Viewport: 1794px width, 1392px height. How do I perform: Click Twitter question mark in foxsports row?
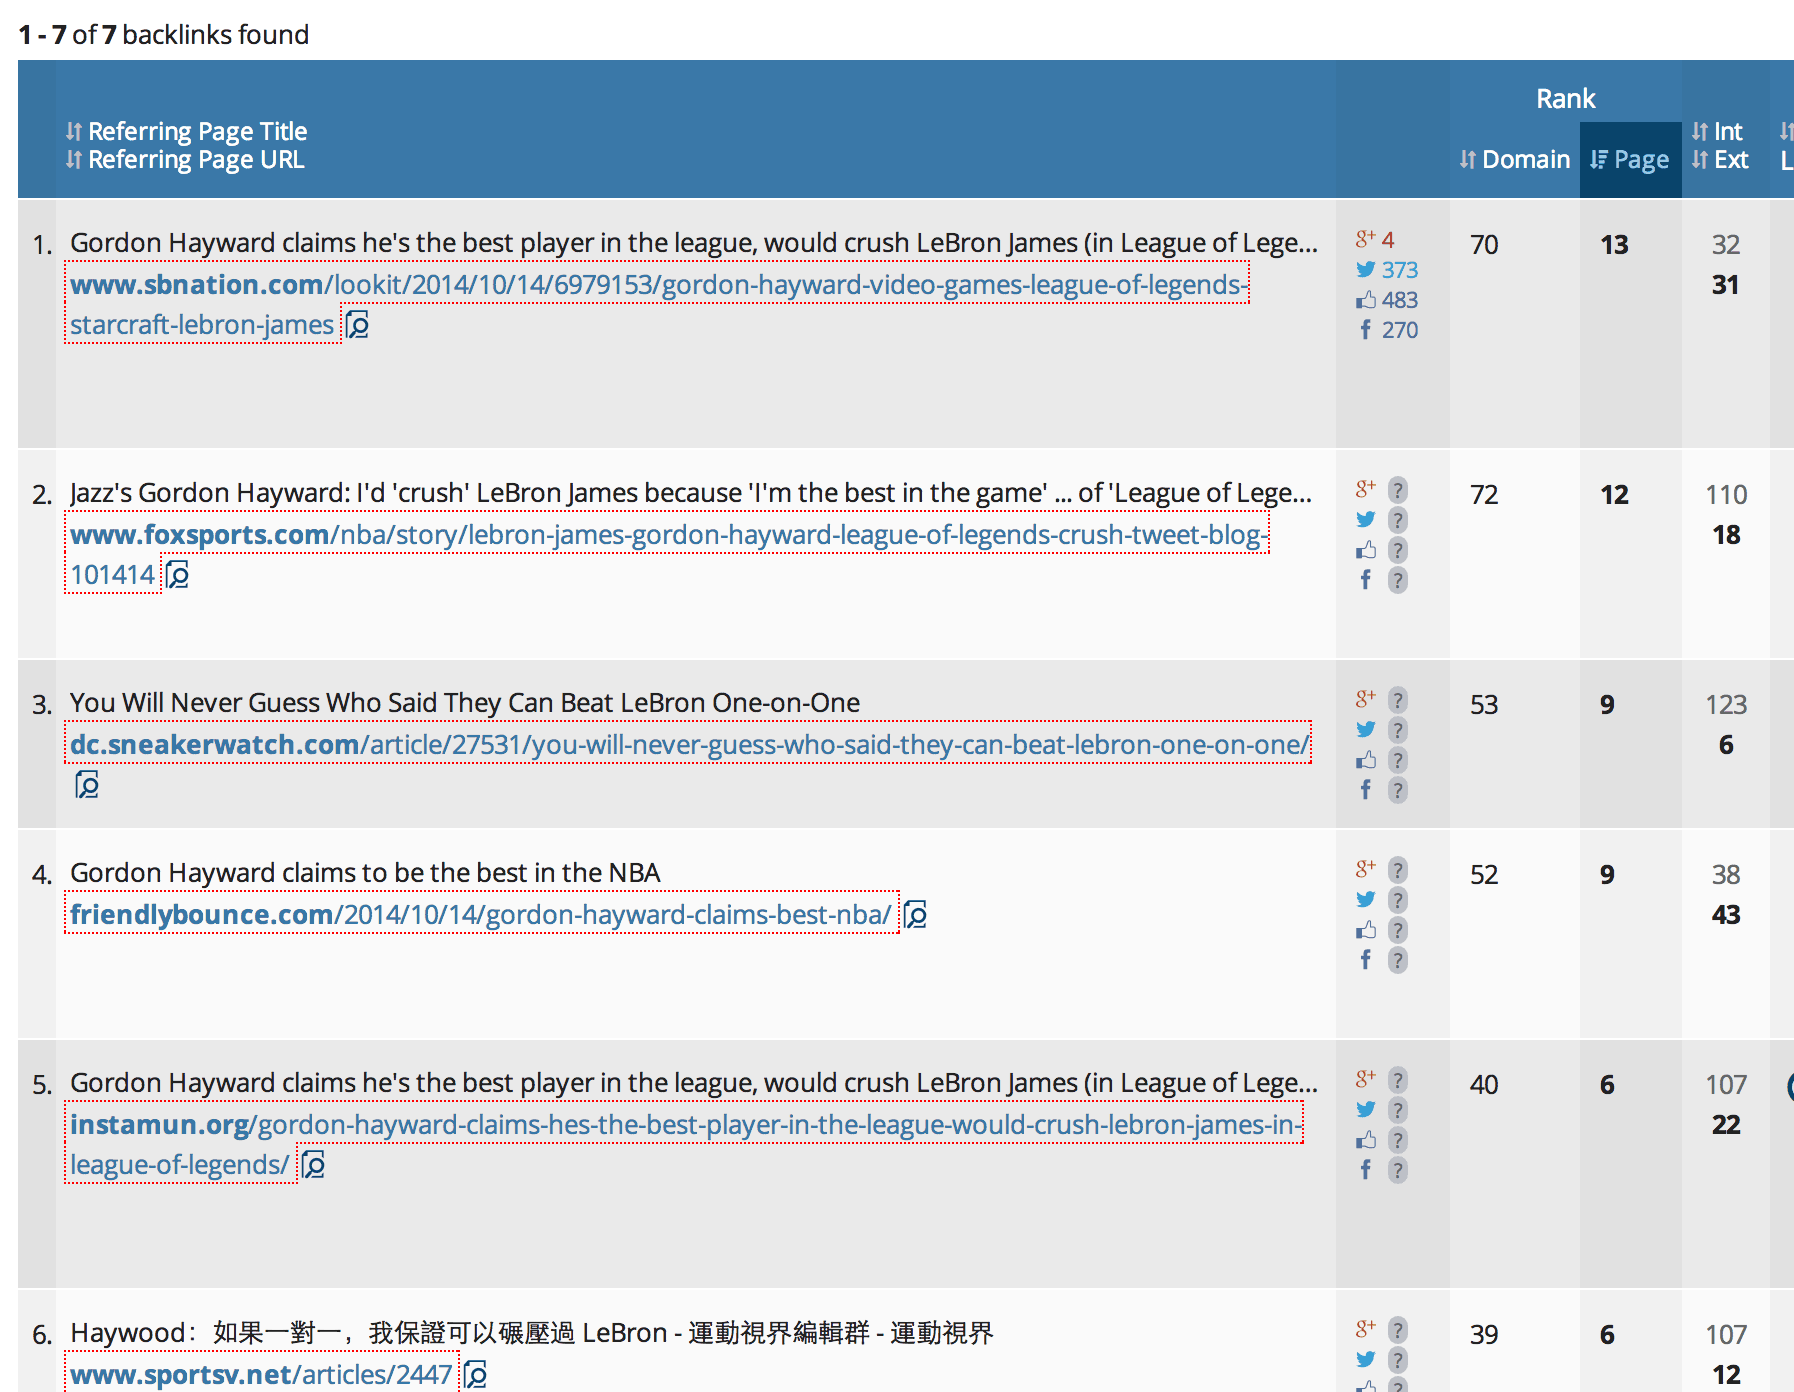click(x=1398, y=520)
